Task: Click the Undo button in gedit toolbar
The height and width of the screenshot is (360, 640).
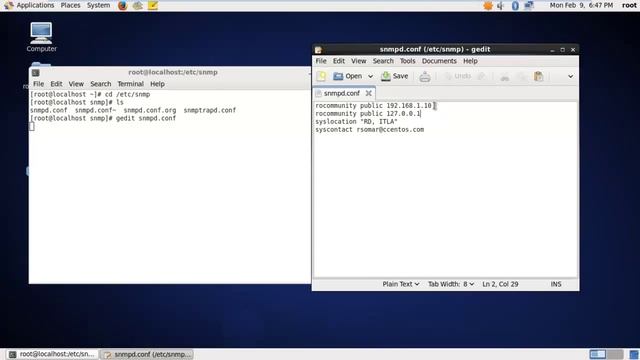Action: (457, 76)
